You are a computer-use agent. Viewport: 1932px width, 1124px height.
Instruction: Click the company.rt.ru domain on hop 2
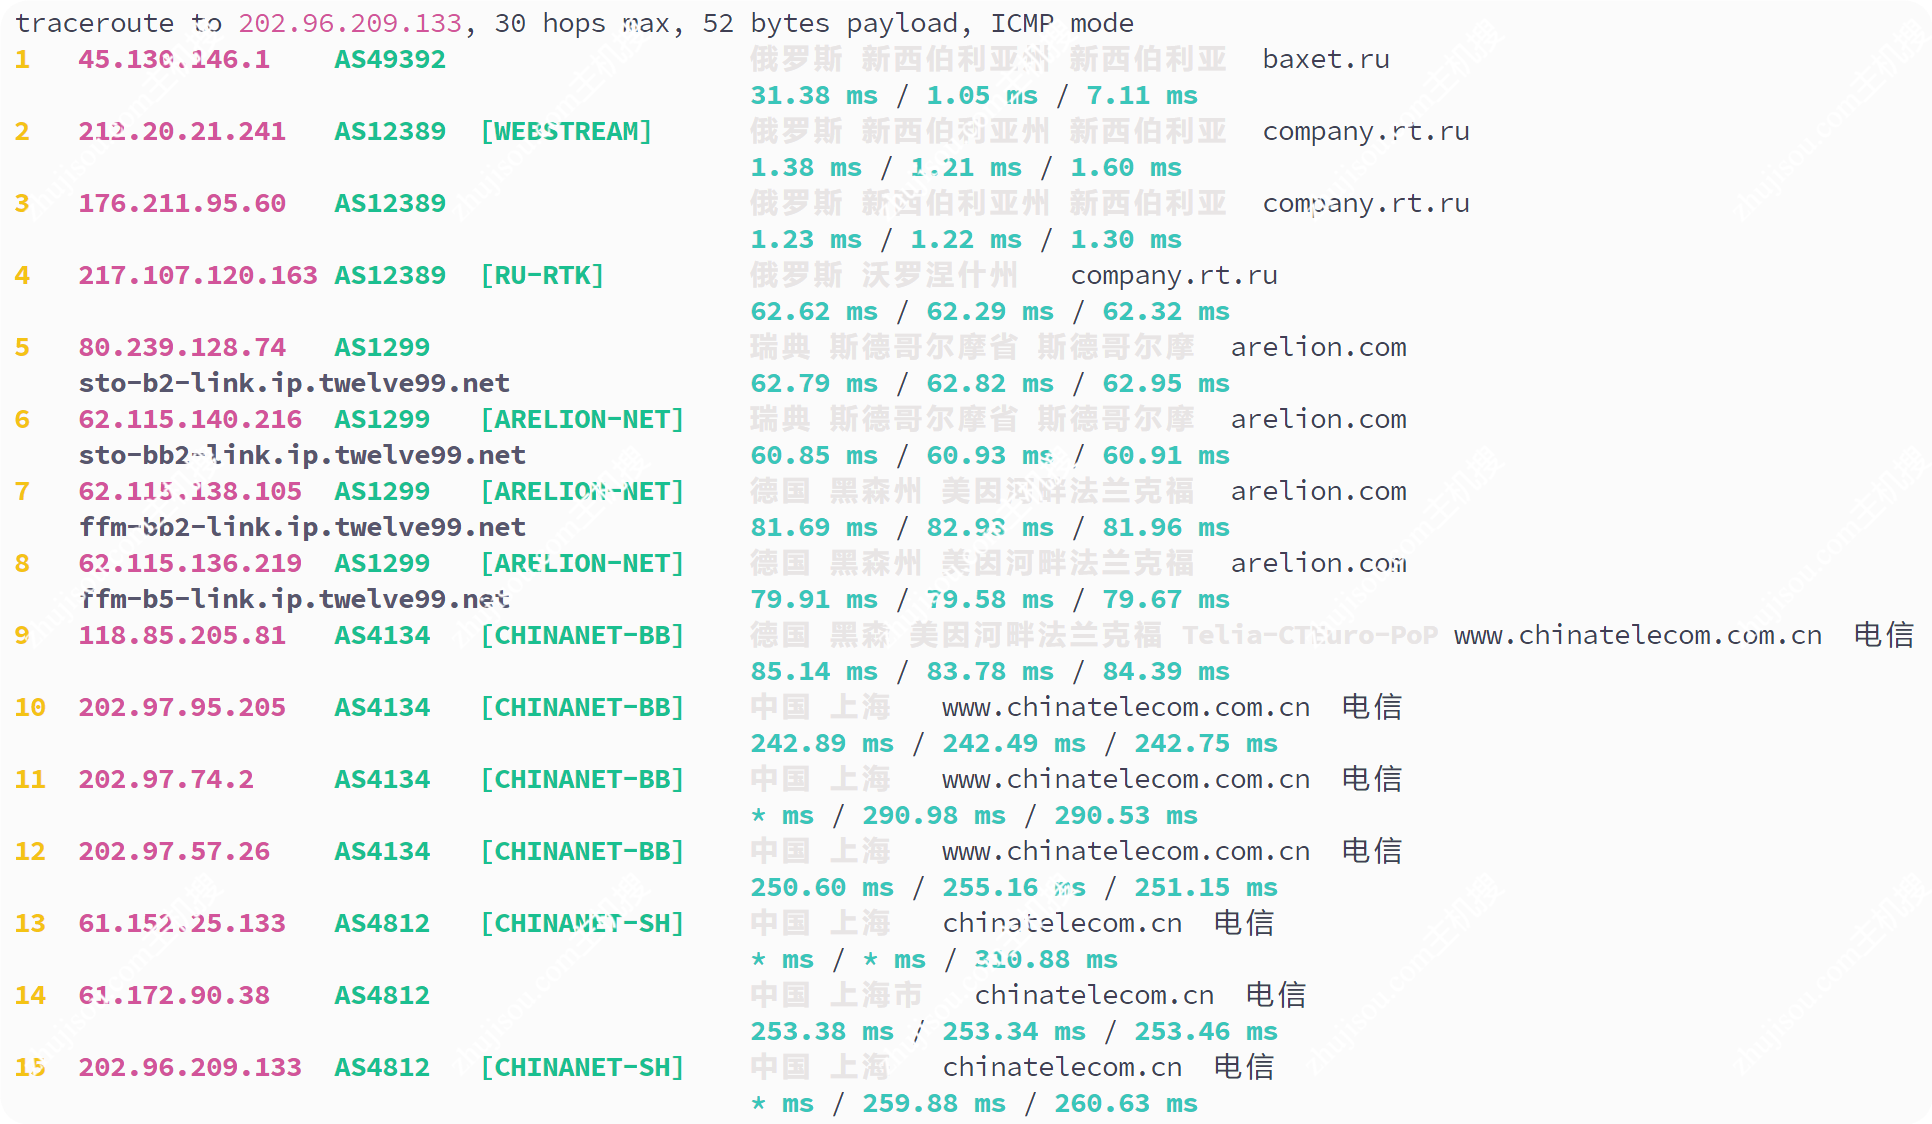(1364, 131)
